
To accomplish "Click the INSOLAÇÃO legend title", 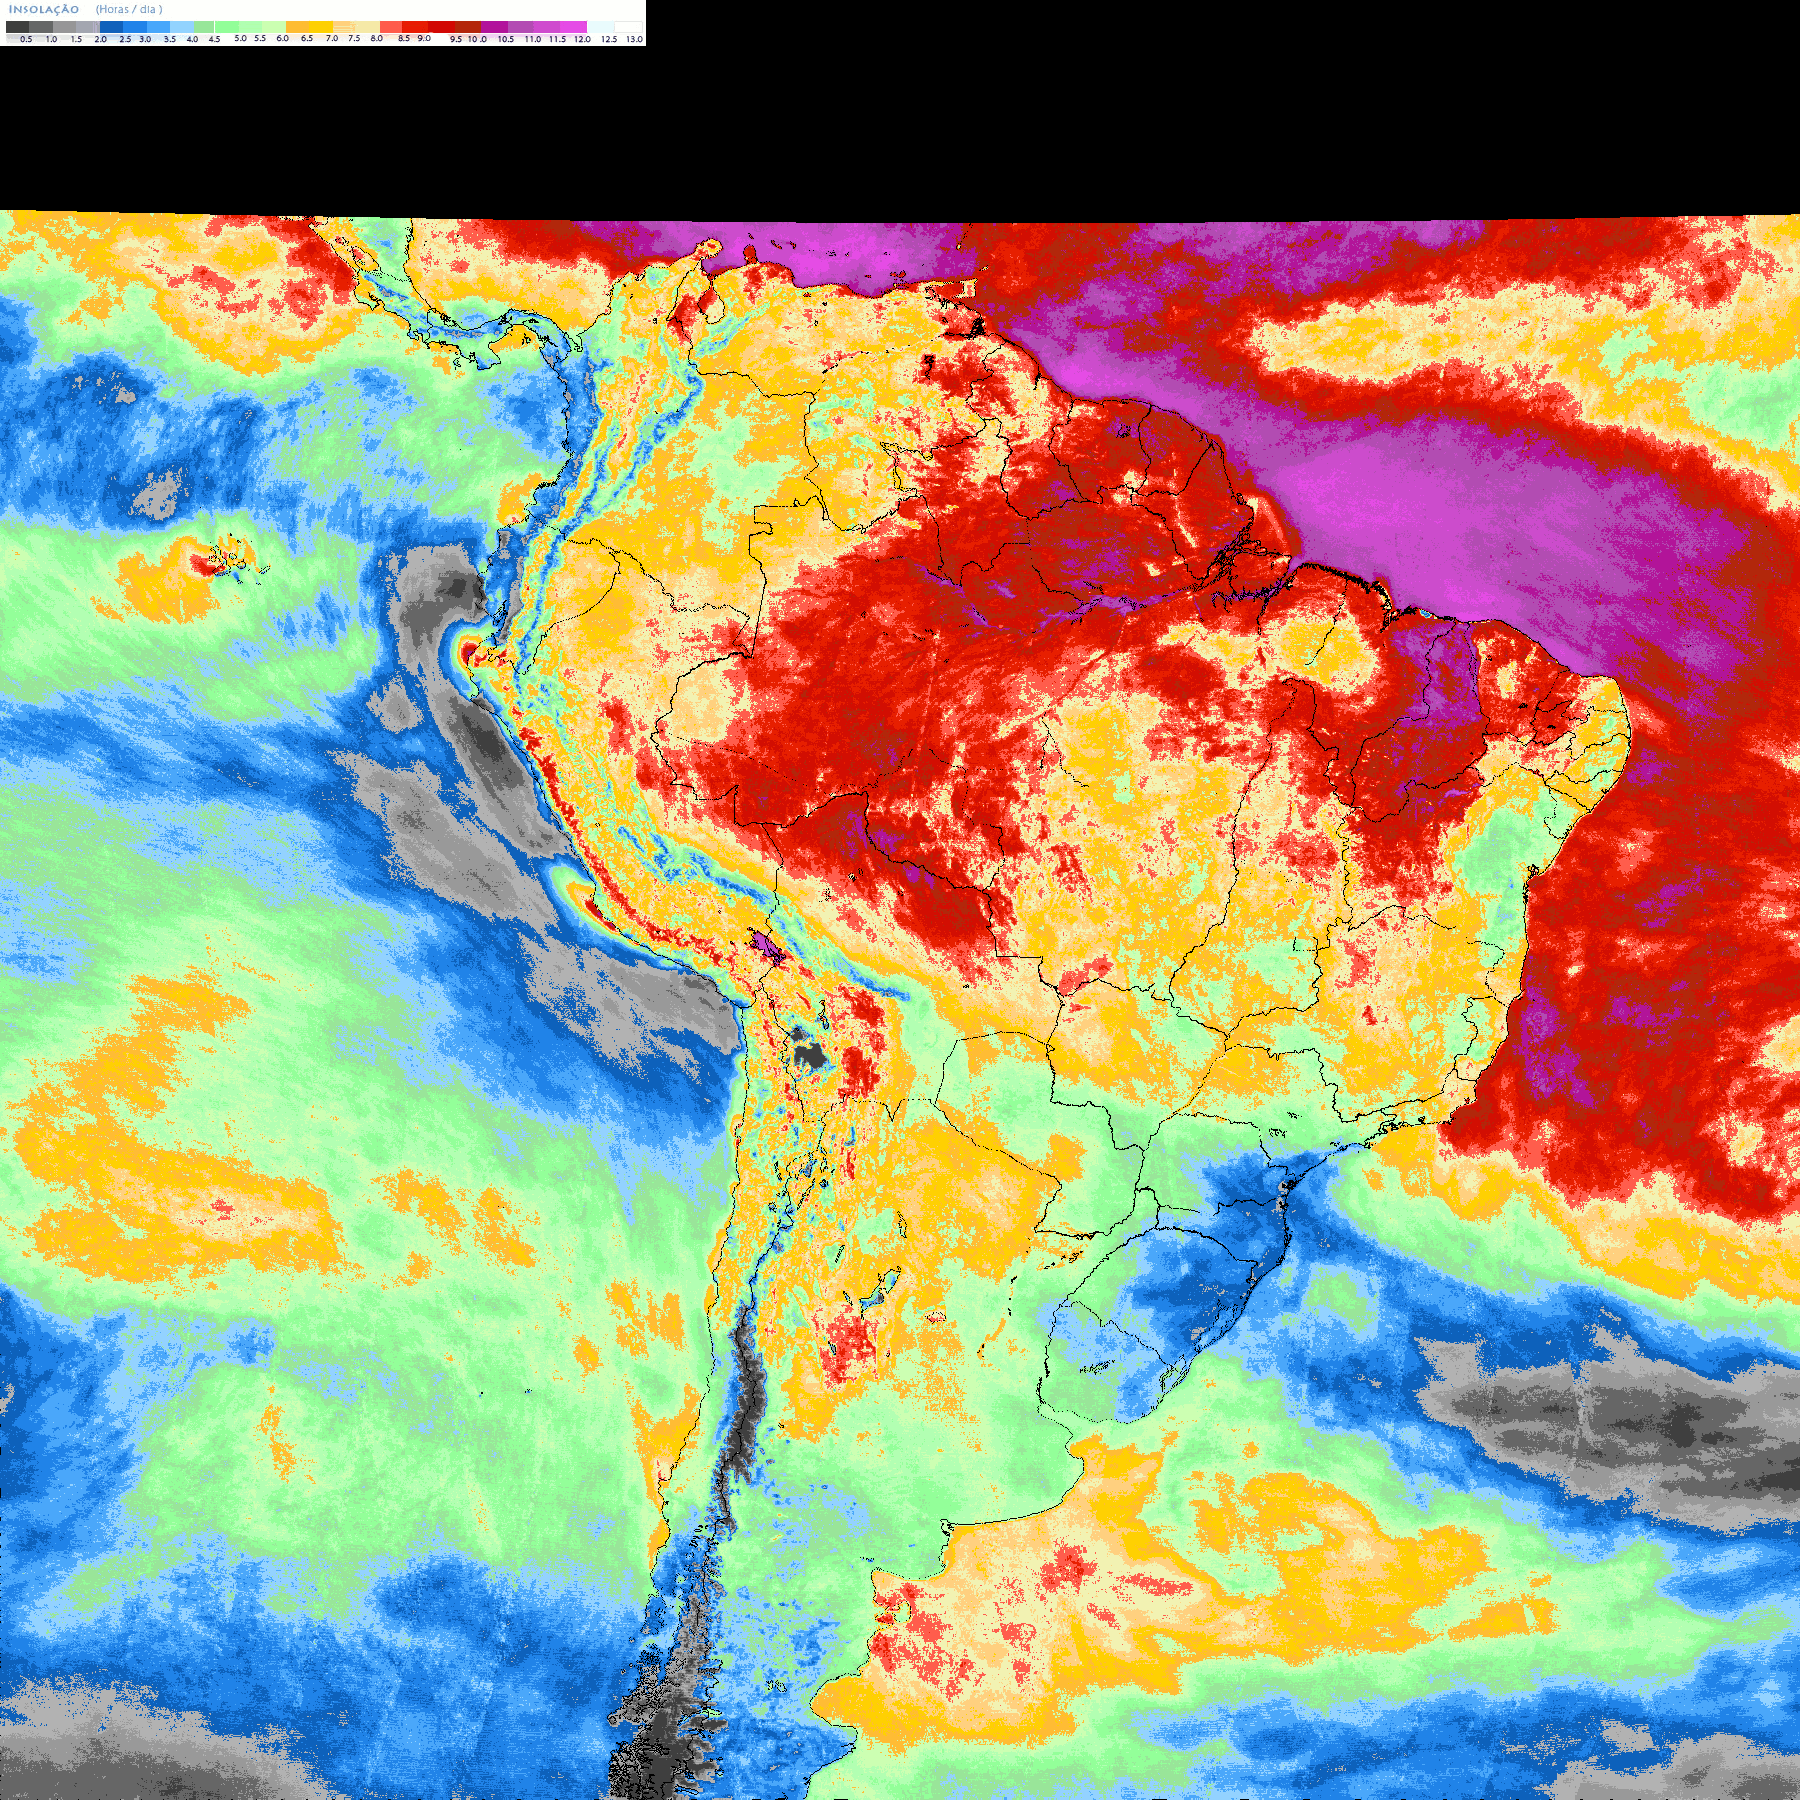I will point(44,9).
